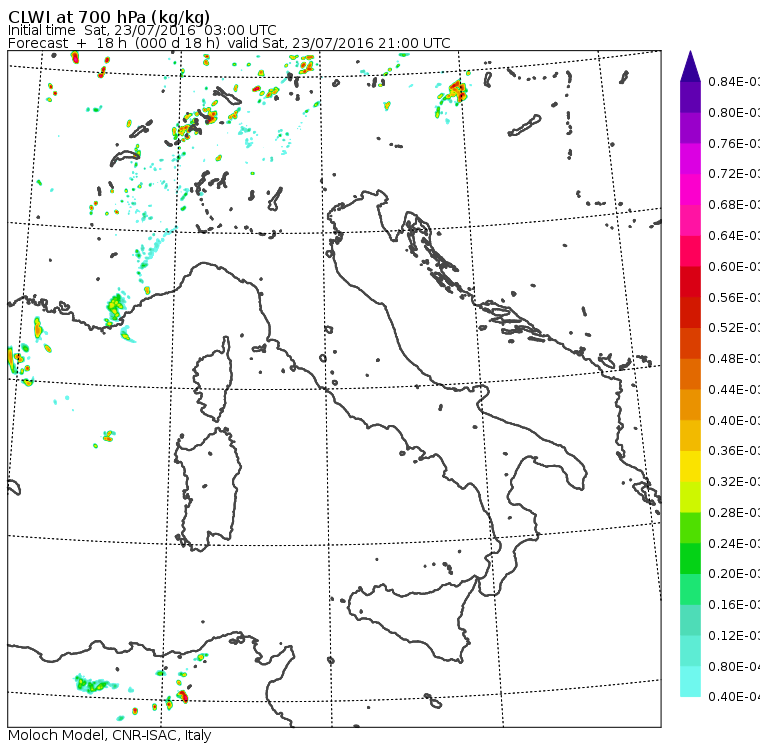This screenshot has height=749, width=760.
Task: Click the 0.68E-03 colorbar label
Action: [734, 205]
